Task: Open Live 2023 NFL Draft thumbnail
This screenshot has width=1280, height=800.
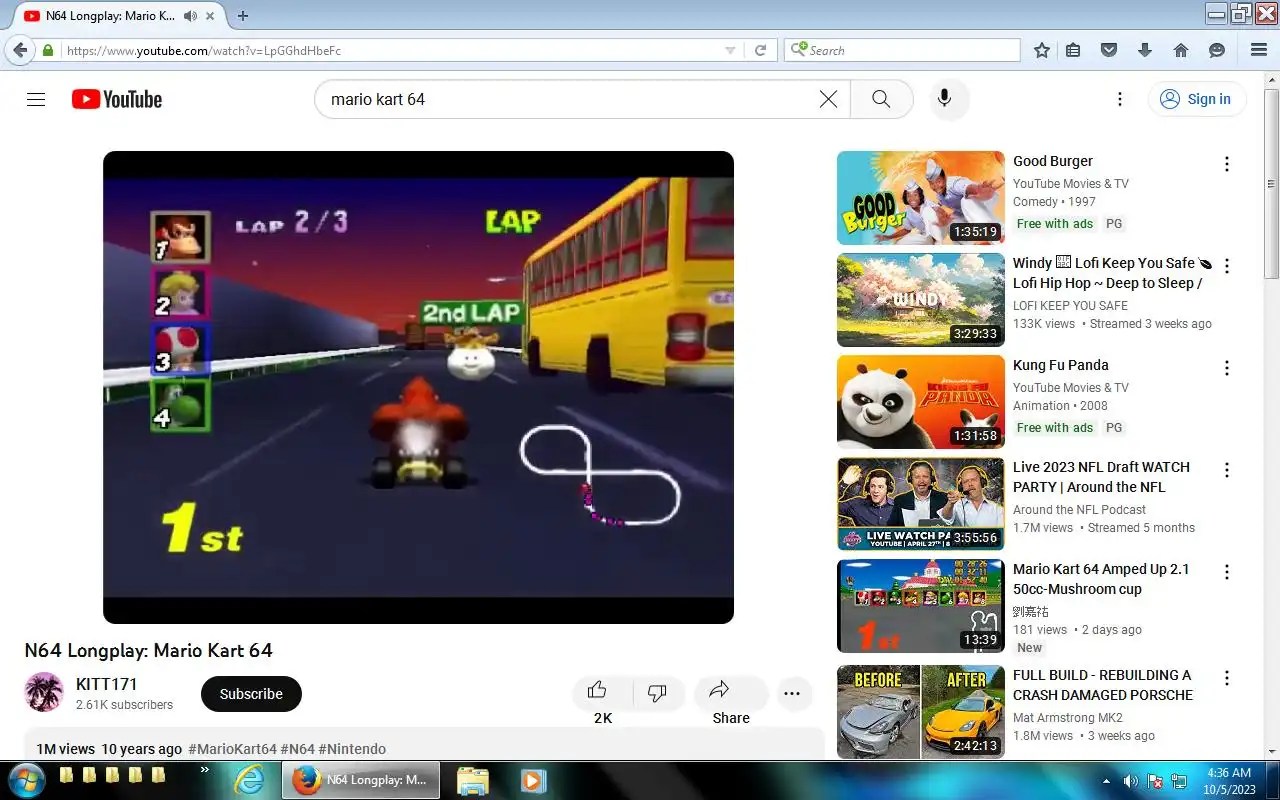Action: (x=921, y=504)
